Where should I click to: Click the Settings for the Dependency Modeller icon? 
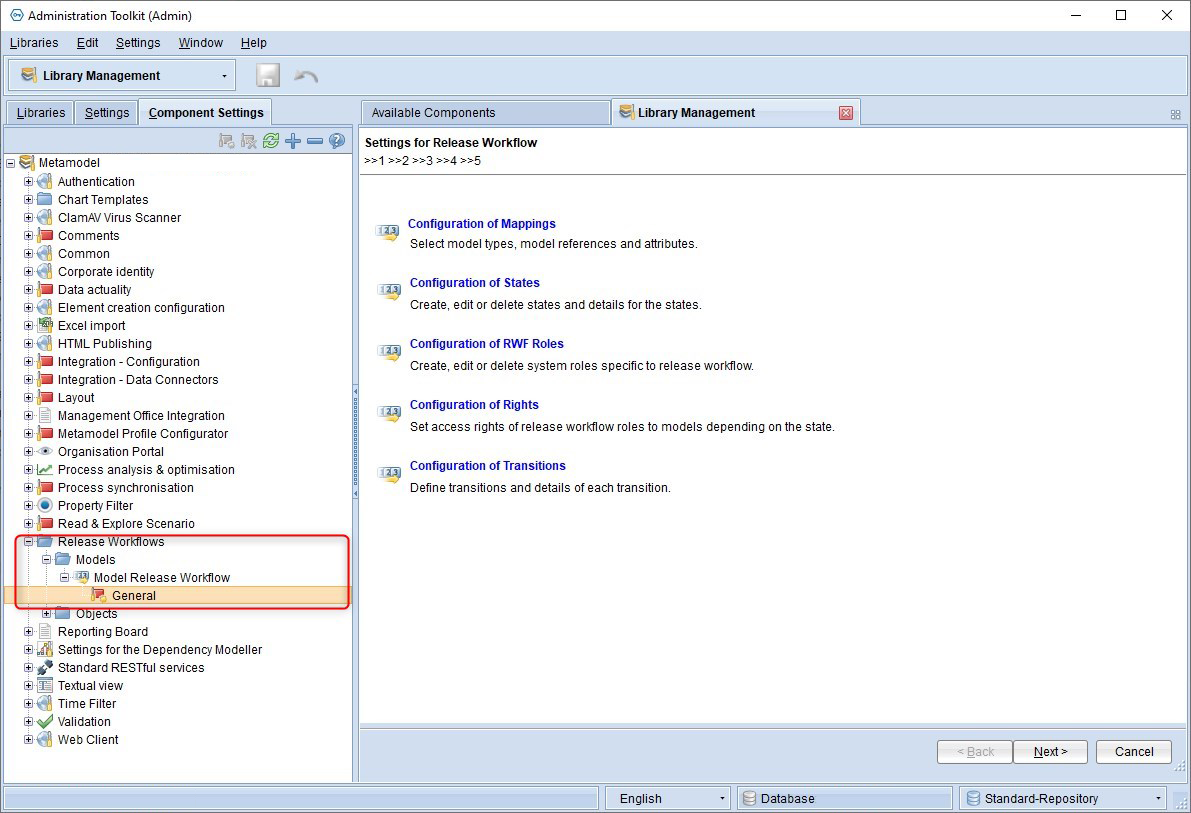[x=45, y=650]
